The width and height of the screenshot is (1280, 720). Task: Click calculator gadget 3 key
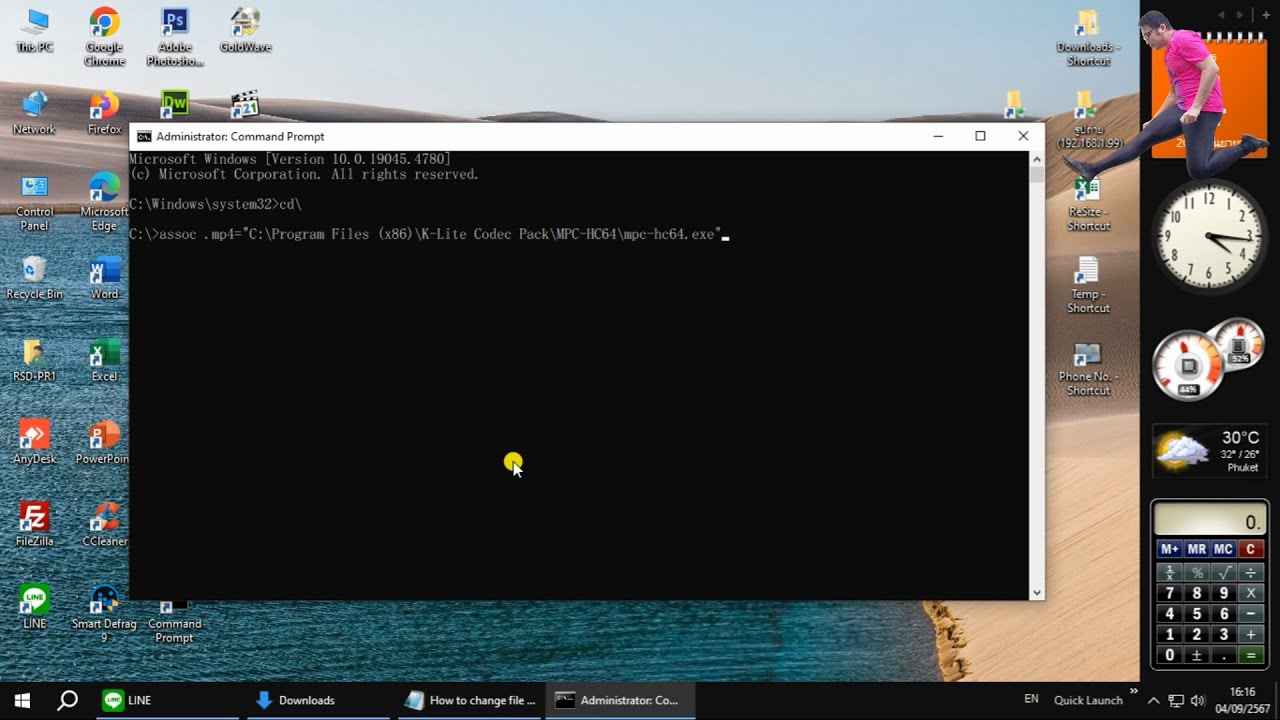tap(1223, 634)
